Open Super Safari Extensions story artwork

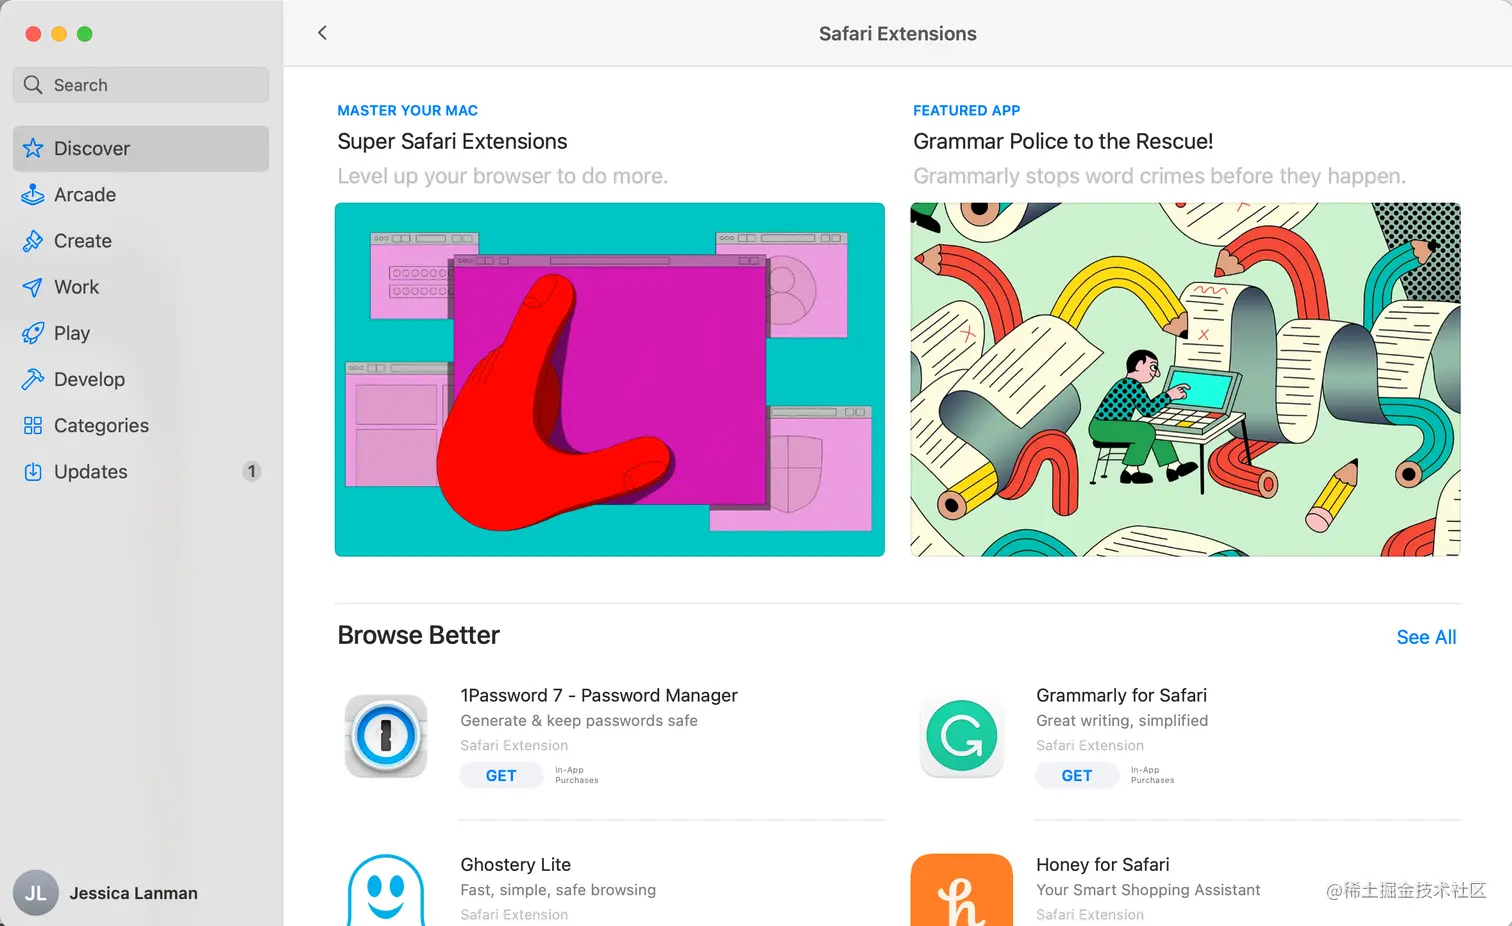pyautogui.click(x=610, y=379)
